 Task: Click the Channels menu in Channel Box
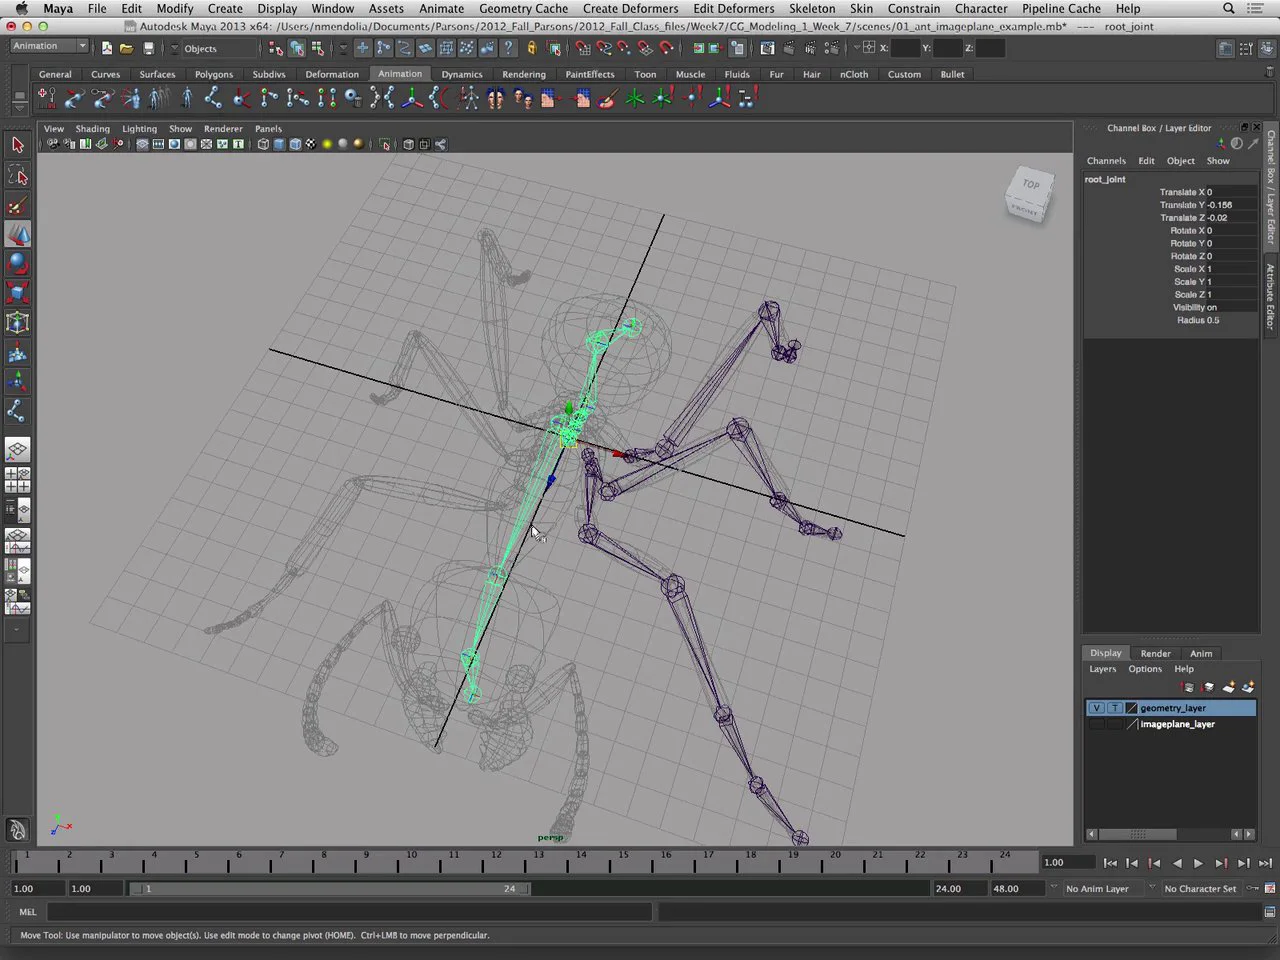[1106, 161]
